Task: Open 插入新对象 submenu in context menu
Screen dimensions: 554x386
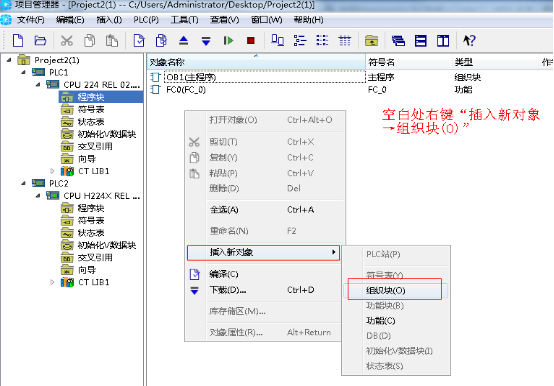Action: 263,253
